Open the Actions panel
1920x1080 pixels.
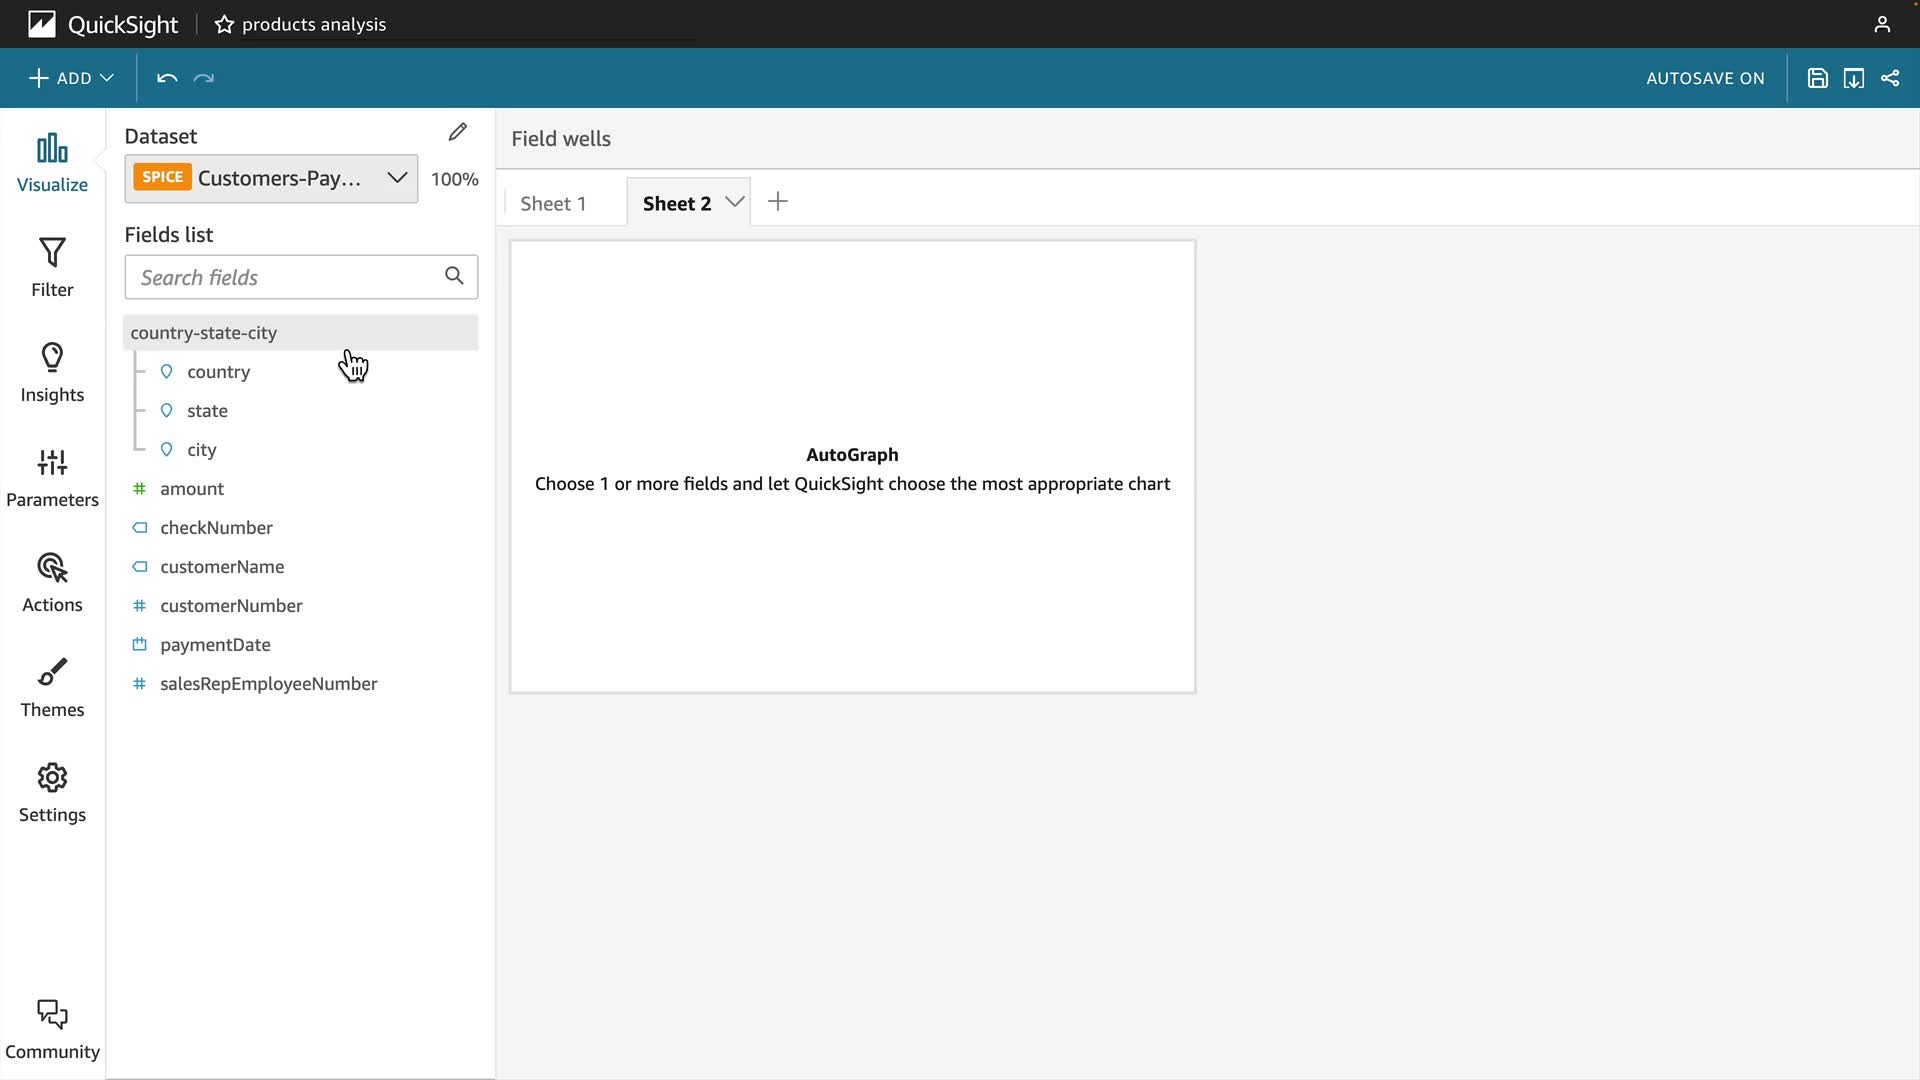point(52,582)
